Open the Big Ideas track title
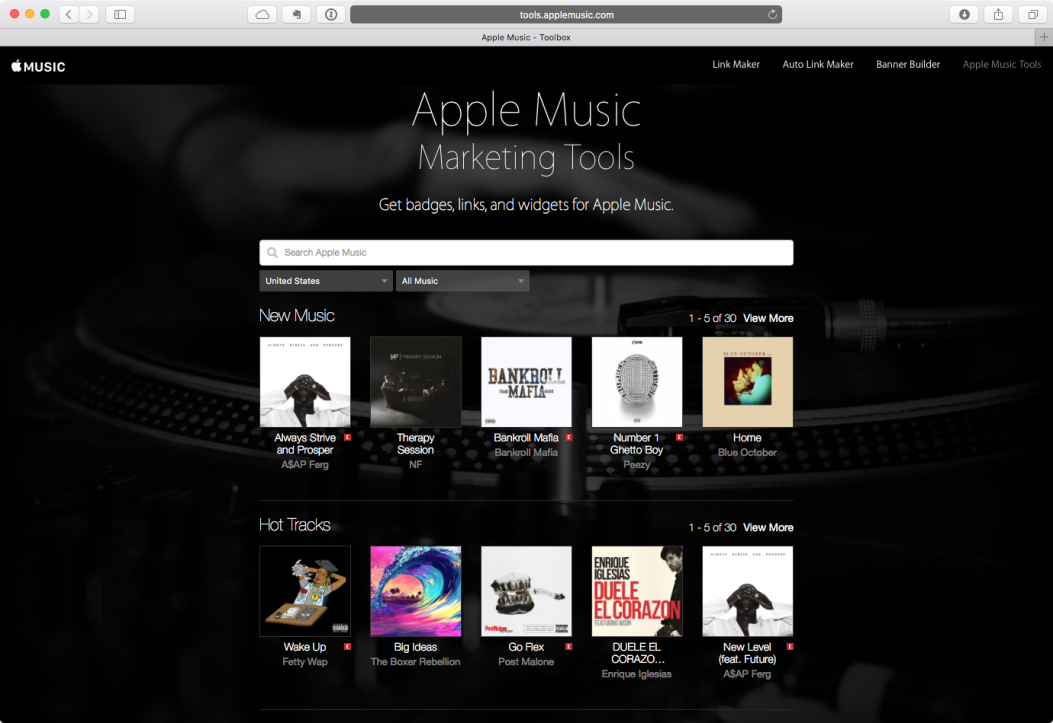Viewport: 1053px width, 723px height. [x=415, y=647]
